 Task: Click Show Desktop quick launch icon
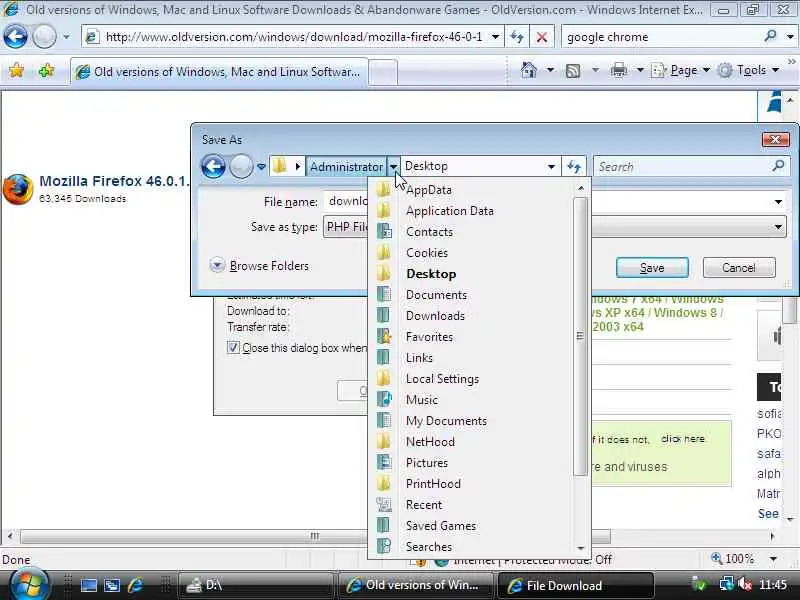89,585
